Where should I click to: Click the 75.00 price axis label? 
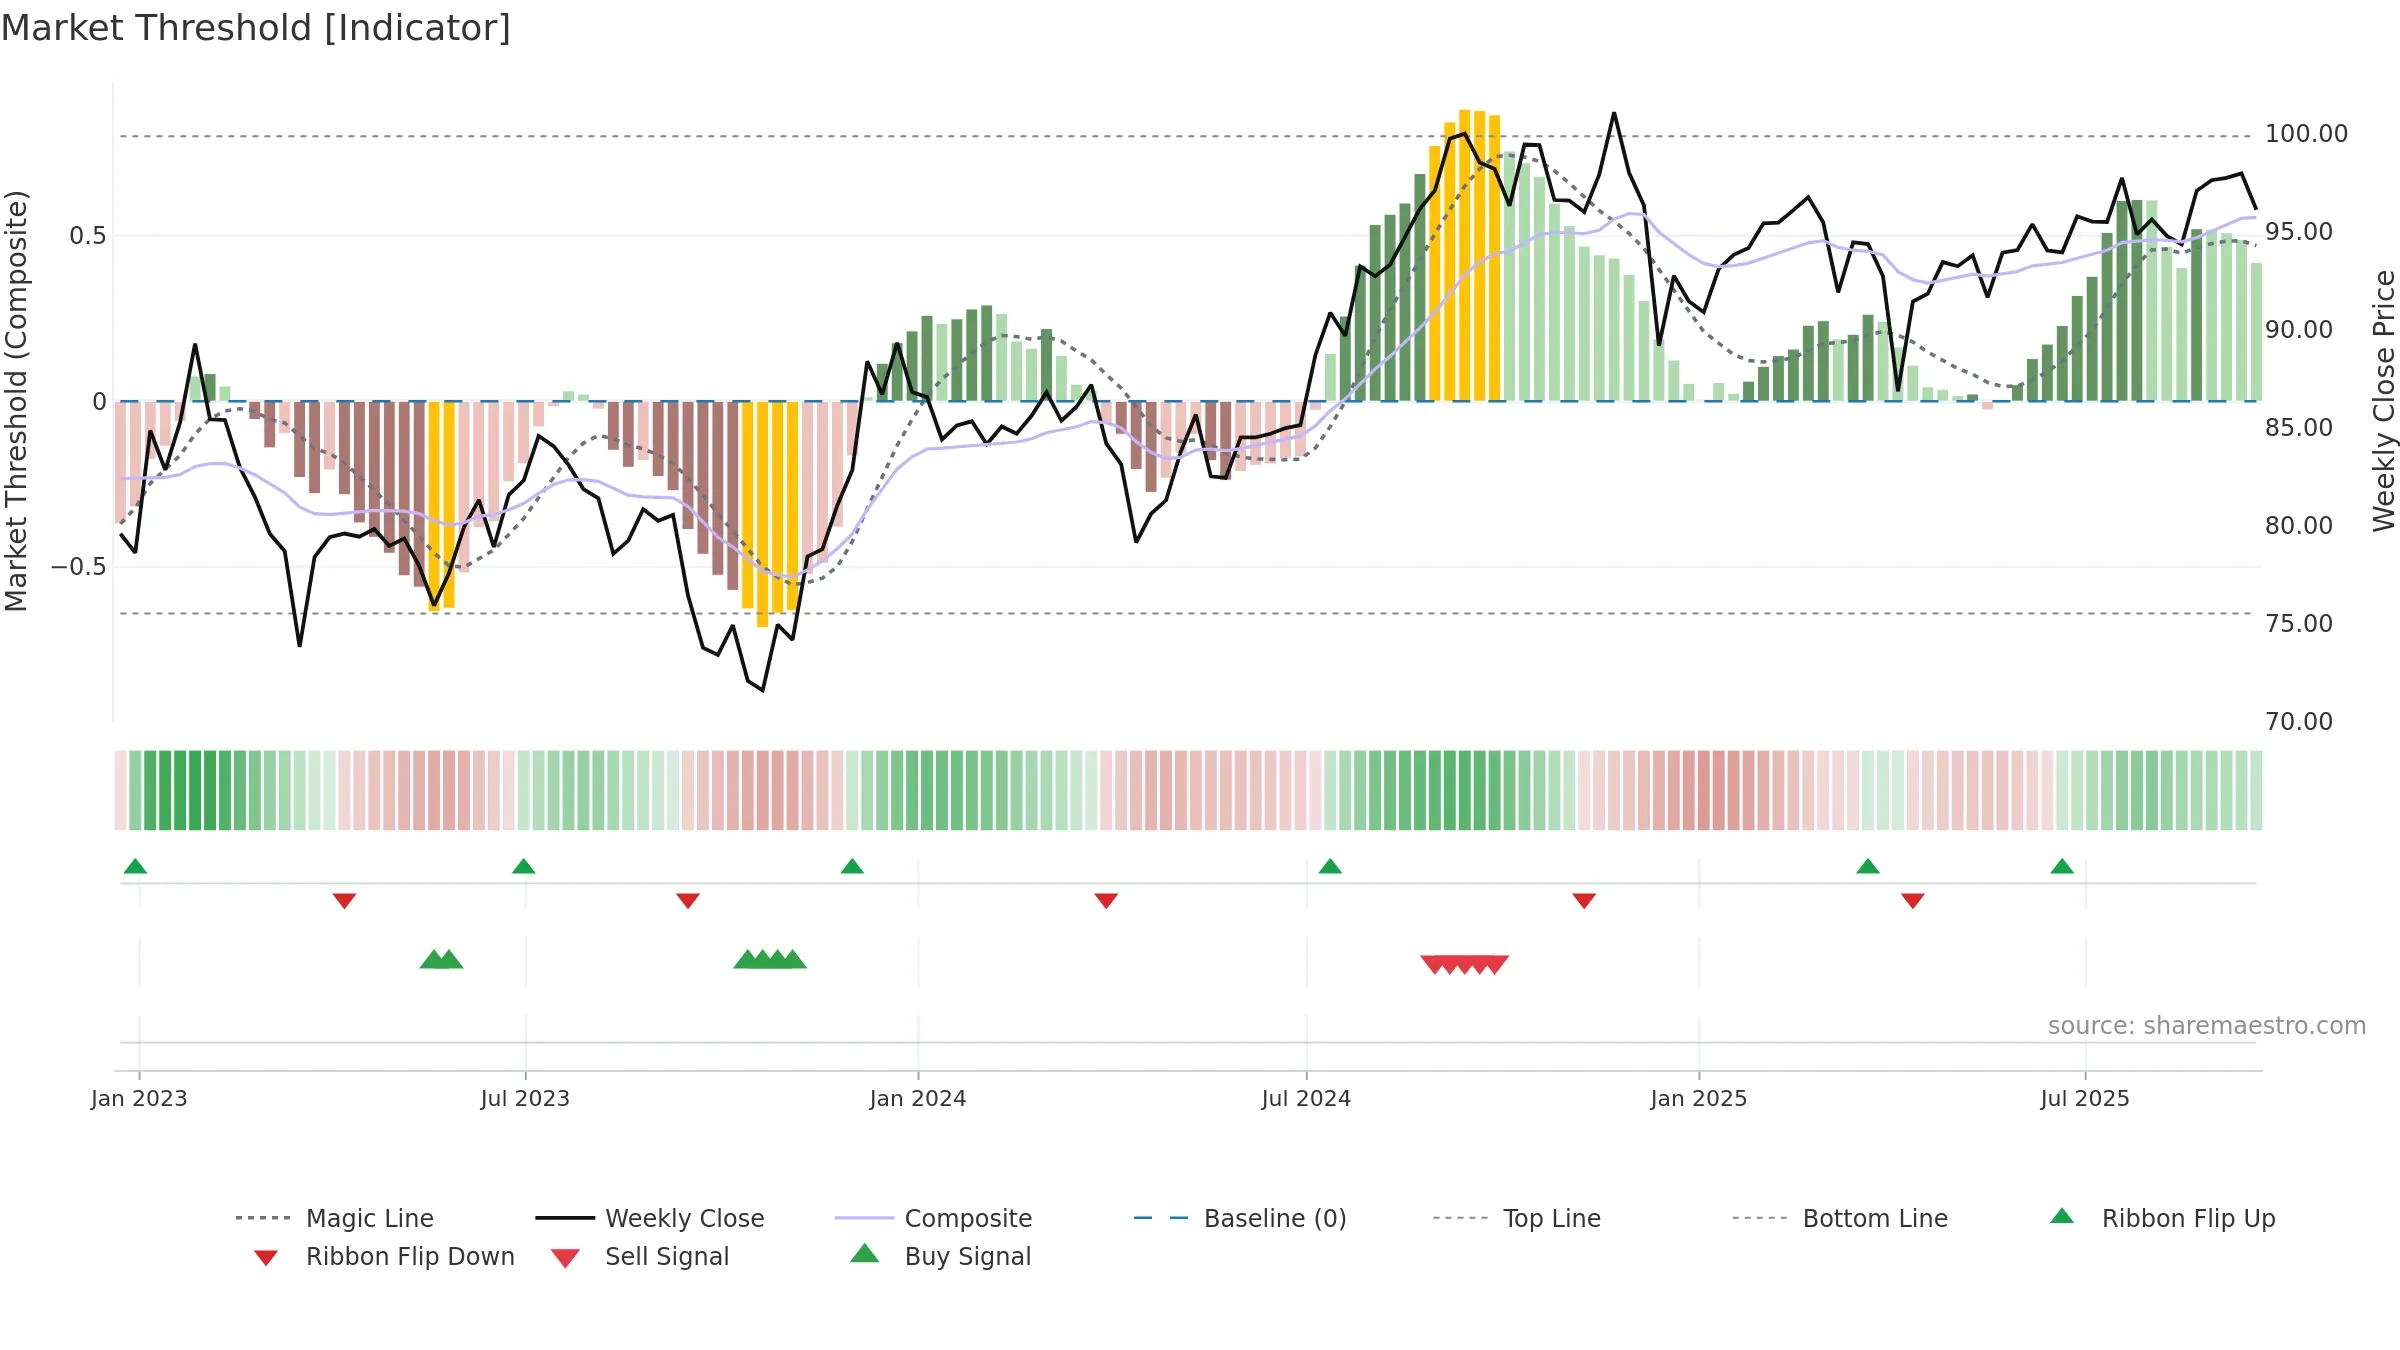(x=2299, y=624)
